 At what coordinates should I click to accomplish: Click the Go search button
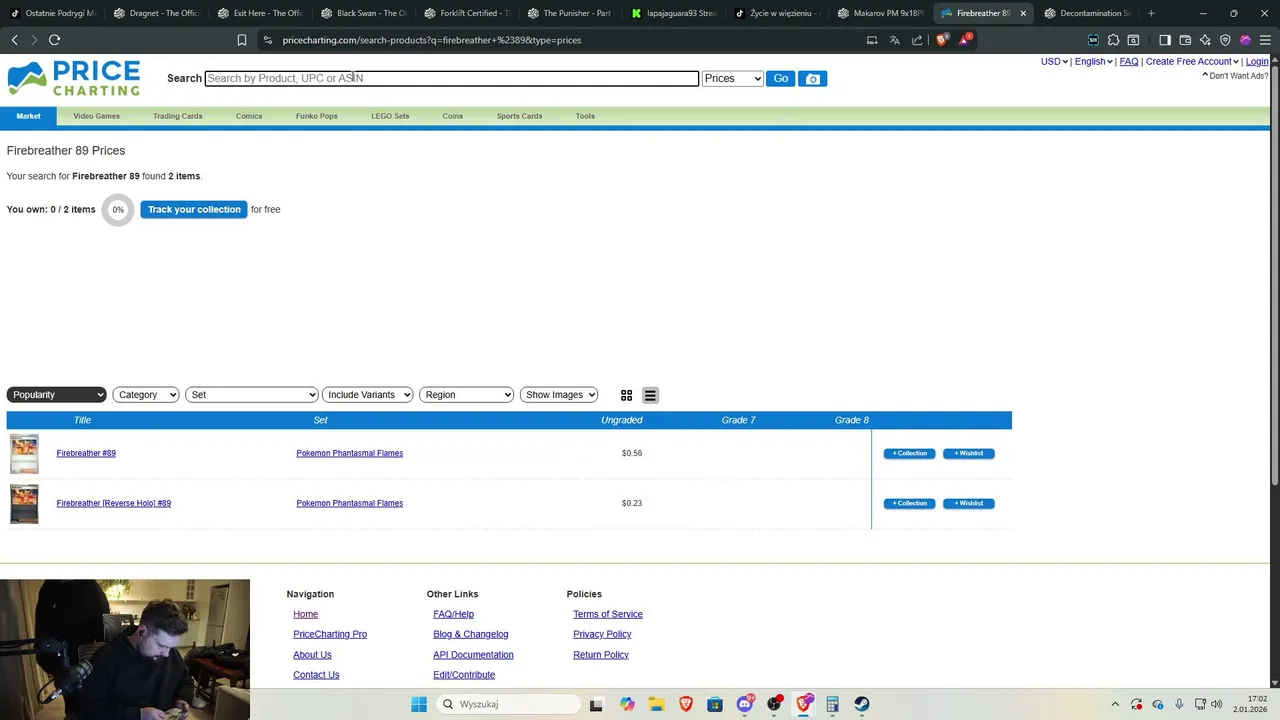pos(781,78)
